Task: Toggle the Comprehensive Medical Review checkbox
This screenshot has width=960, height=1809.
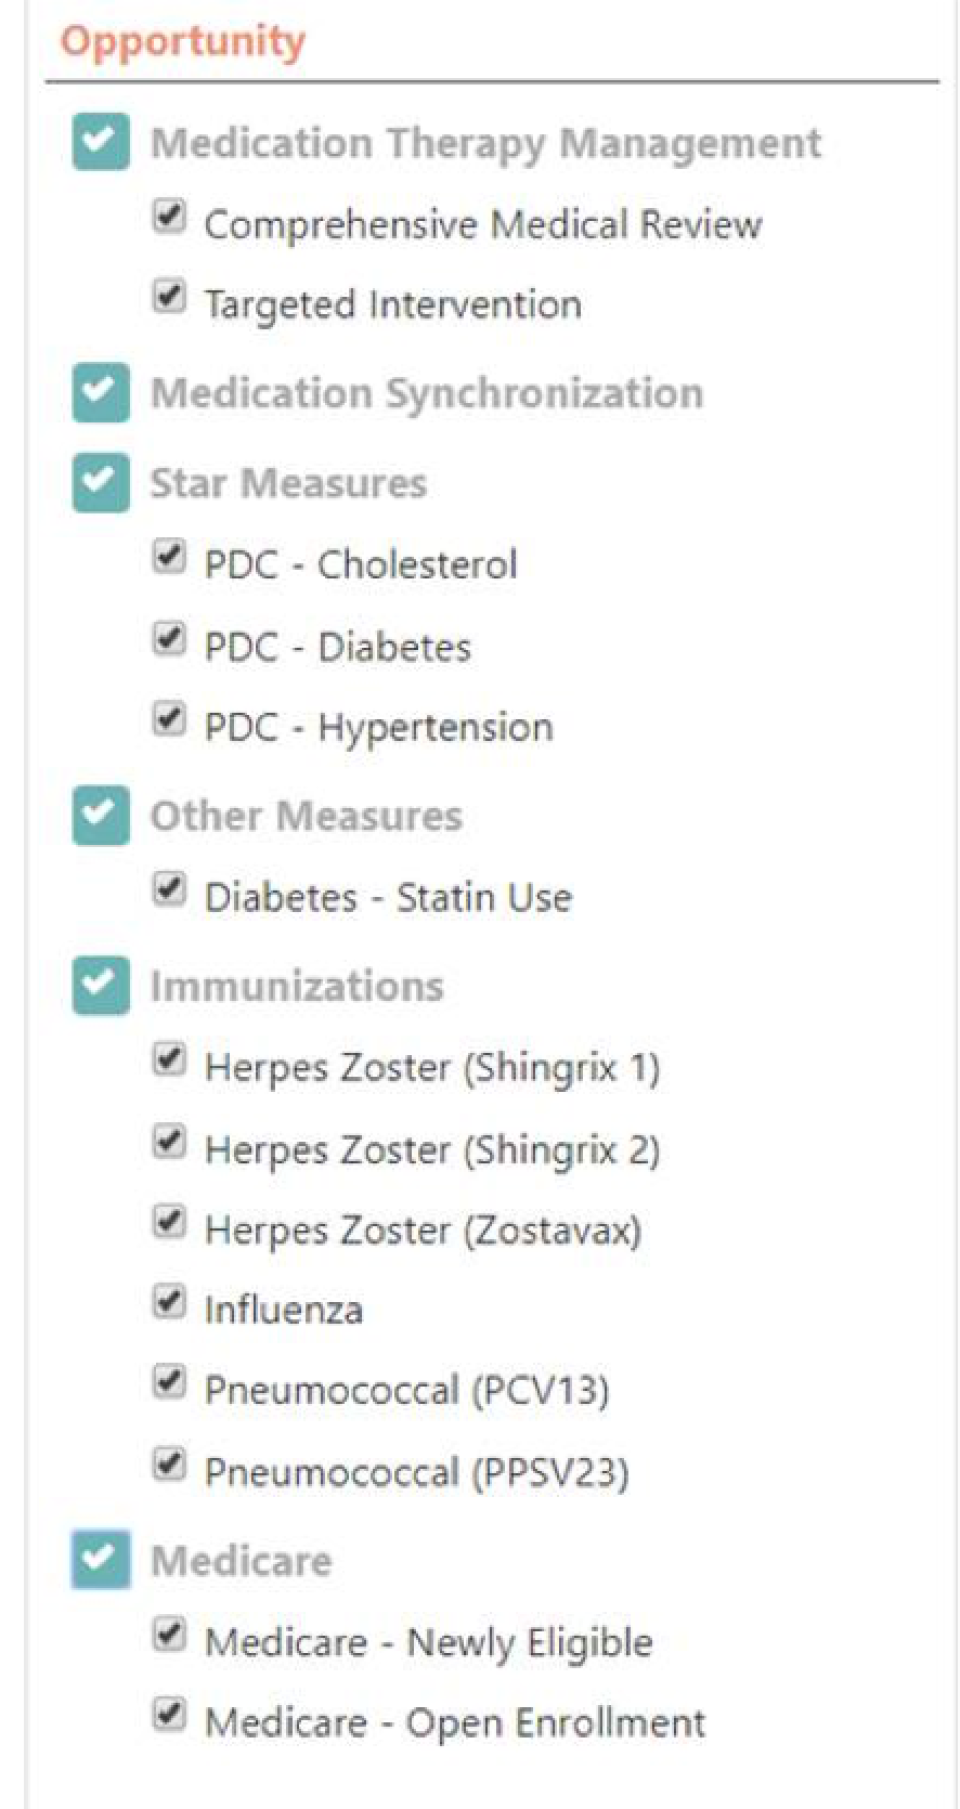Action: click(169, 216)
